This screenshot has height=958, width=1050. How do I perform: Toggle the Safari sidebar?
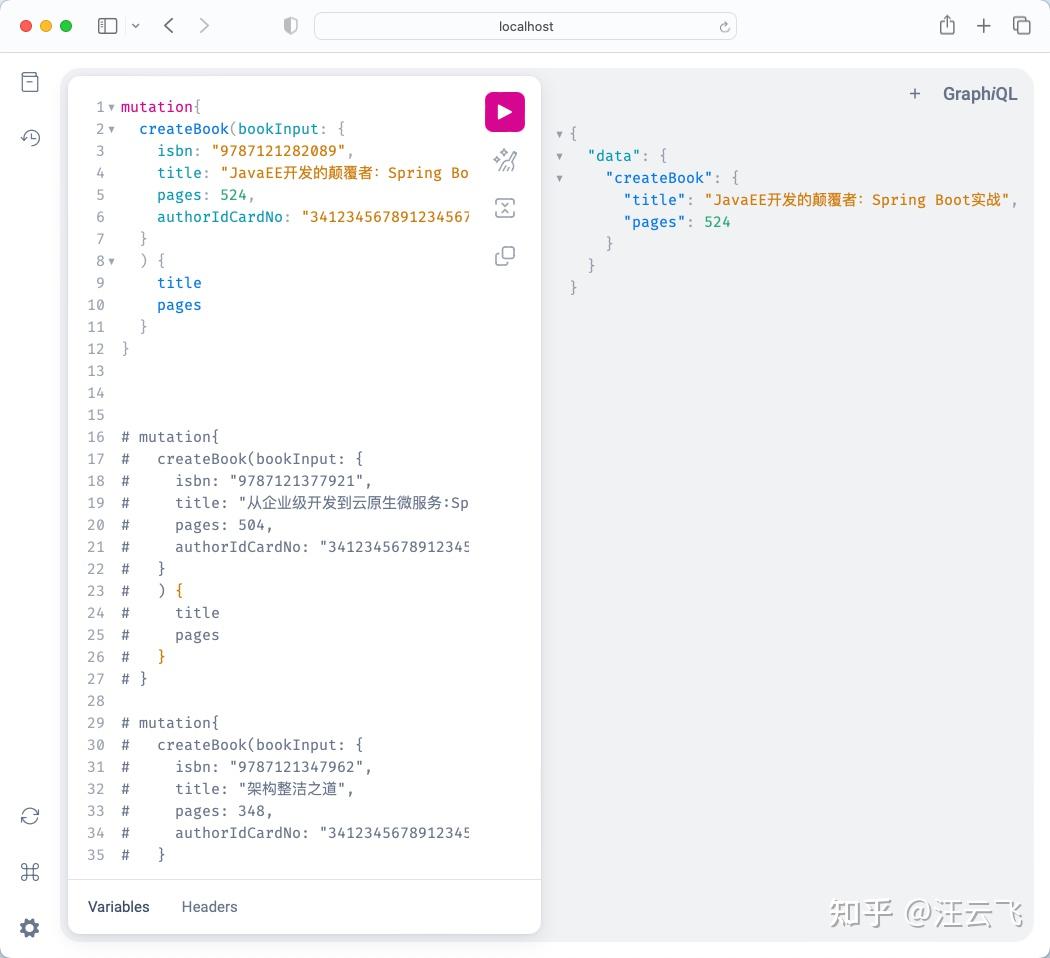click(107, 25)
